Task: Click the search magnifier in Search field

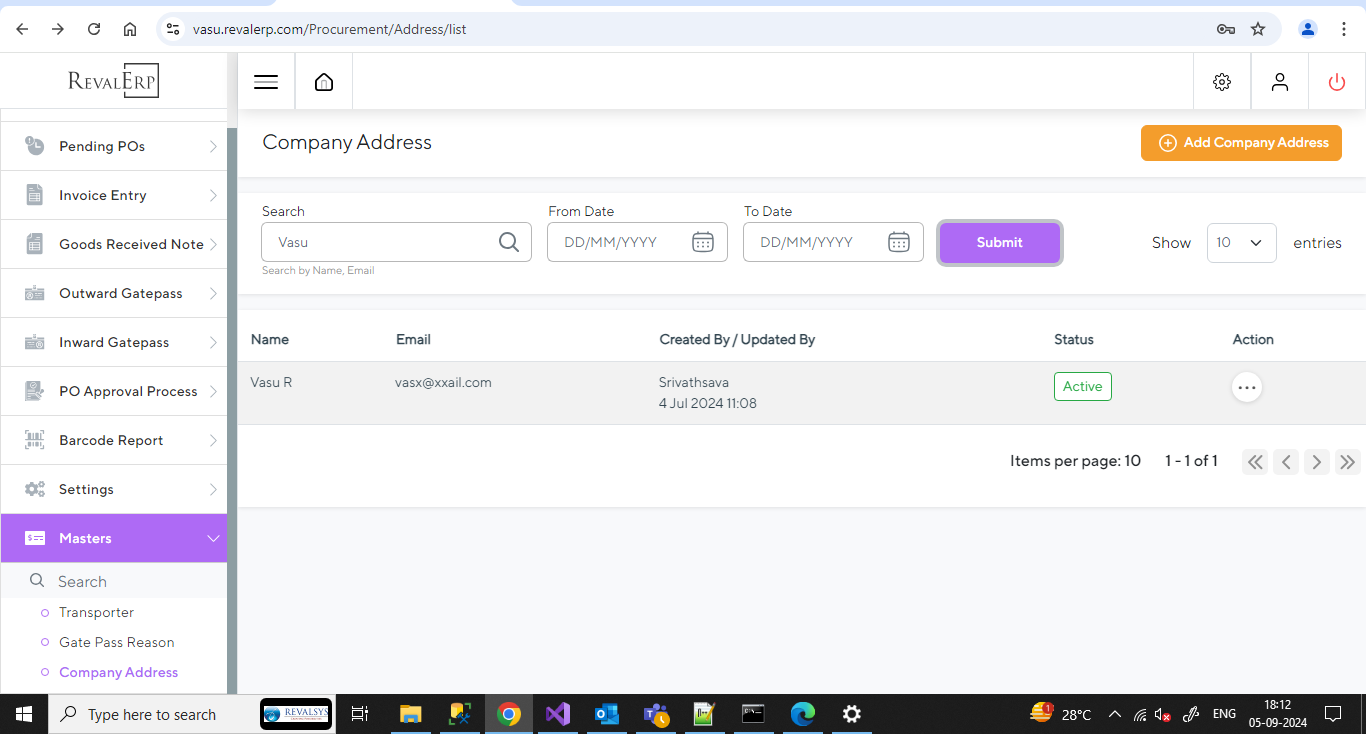Action: (x=508, y=242)
